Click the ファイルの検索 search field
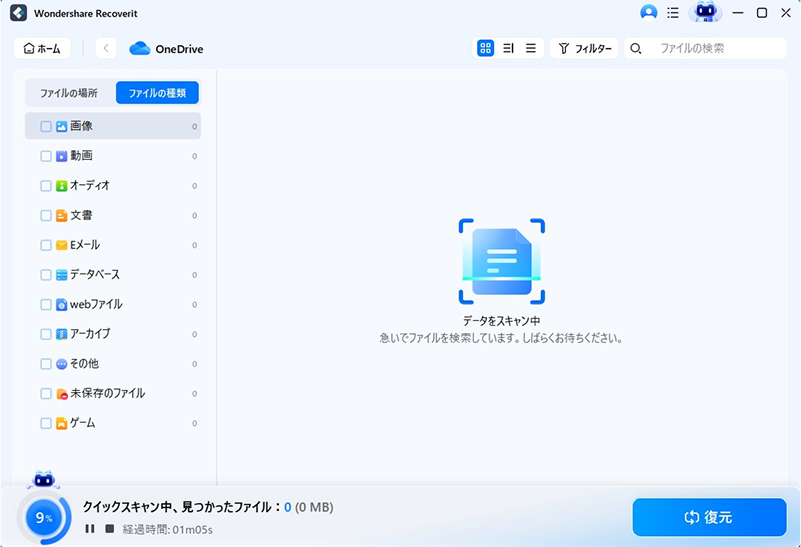 (716, 48)
